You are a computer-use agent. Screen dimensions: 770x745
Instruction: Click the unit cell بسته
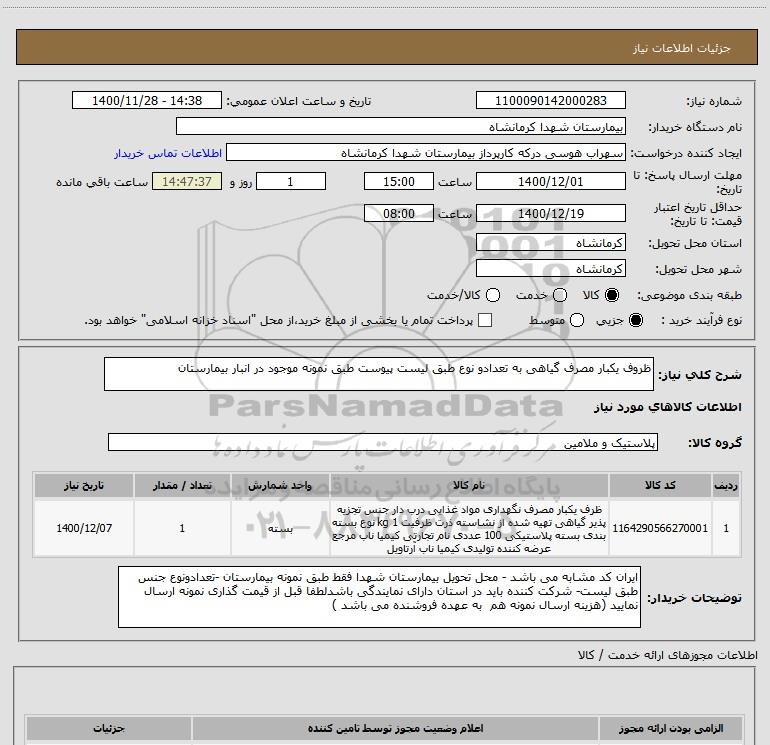(280, 528)
